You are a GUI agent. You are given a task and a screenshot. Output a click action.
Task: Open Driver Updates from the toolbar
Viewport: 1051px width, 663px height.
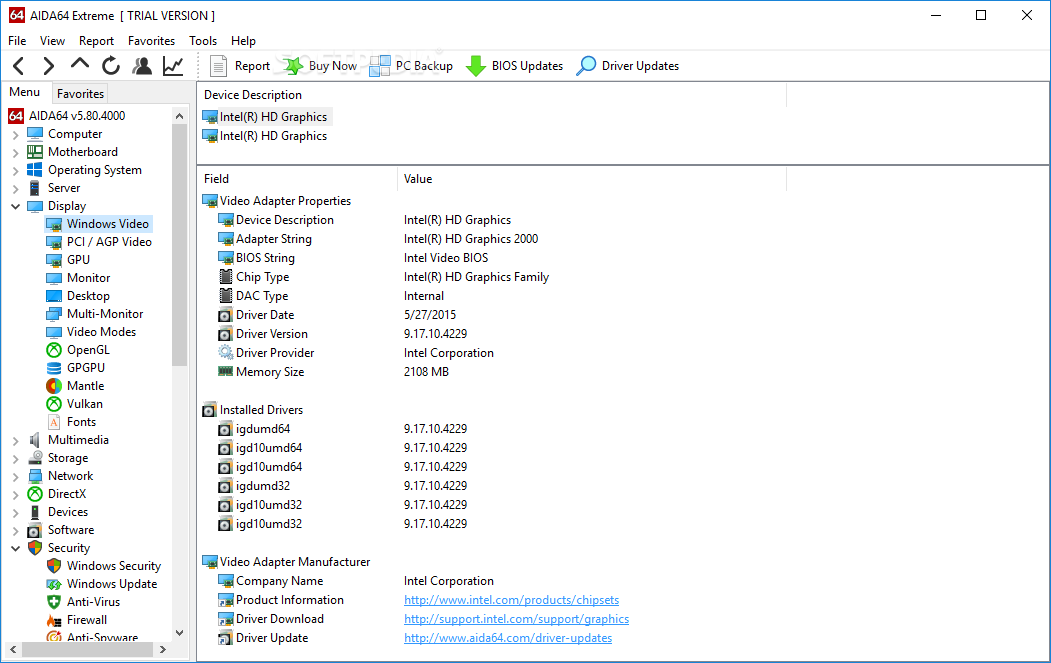pos(628,66)
